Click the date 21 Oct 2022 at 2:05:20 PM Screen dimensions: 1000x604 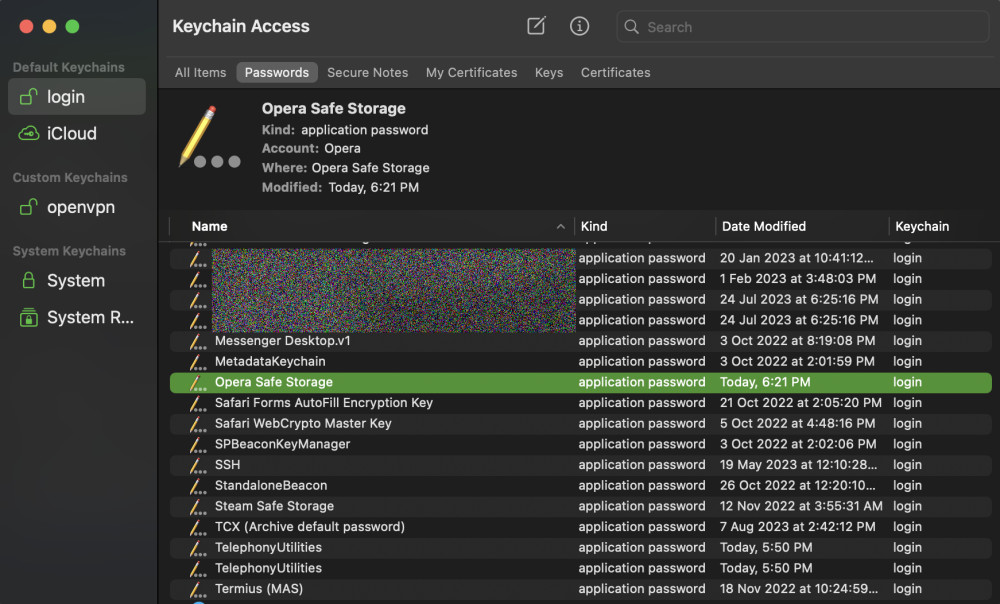tap(800, 403)
